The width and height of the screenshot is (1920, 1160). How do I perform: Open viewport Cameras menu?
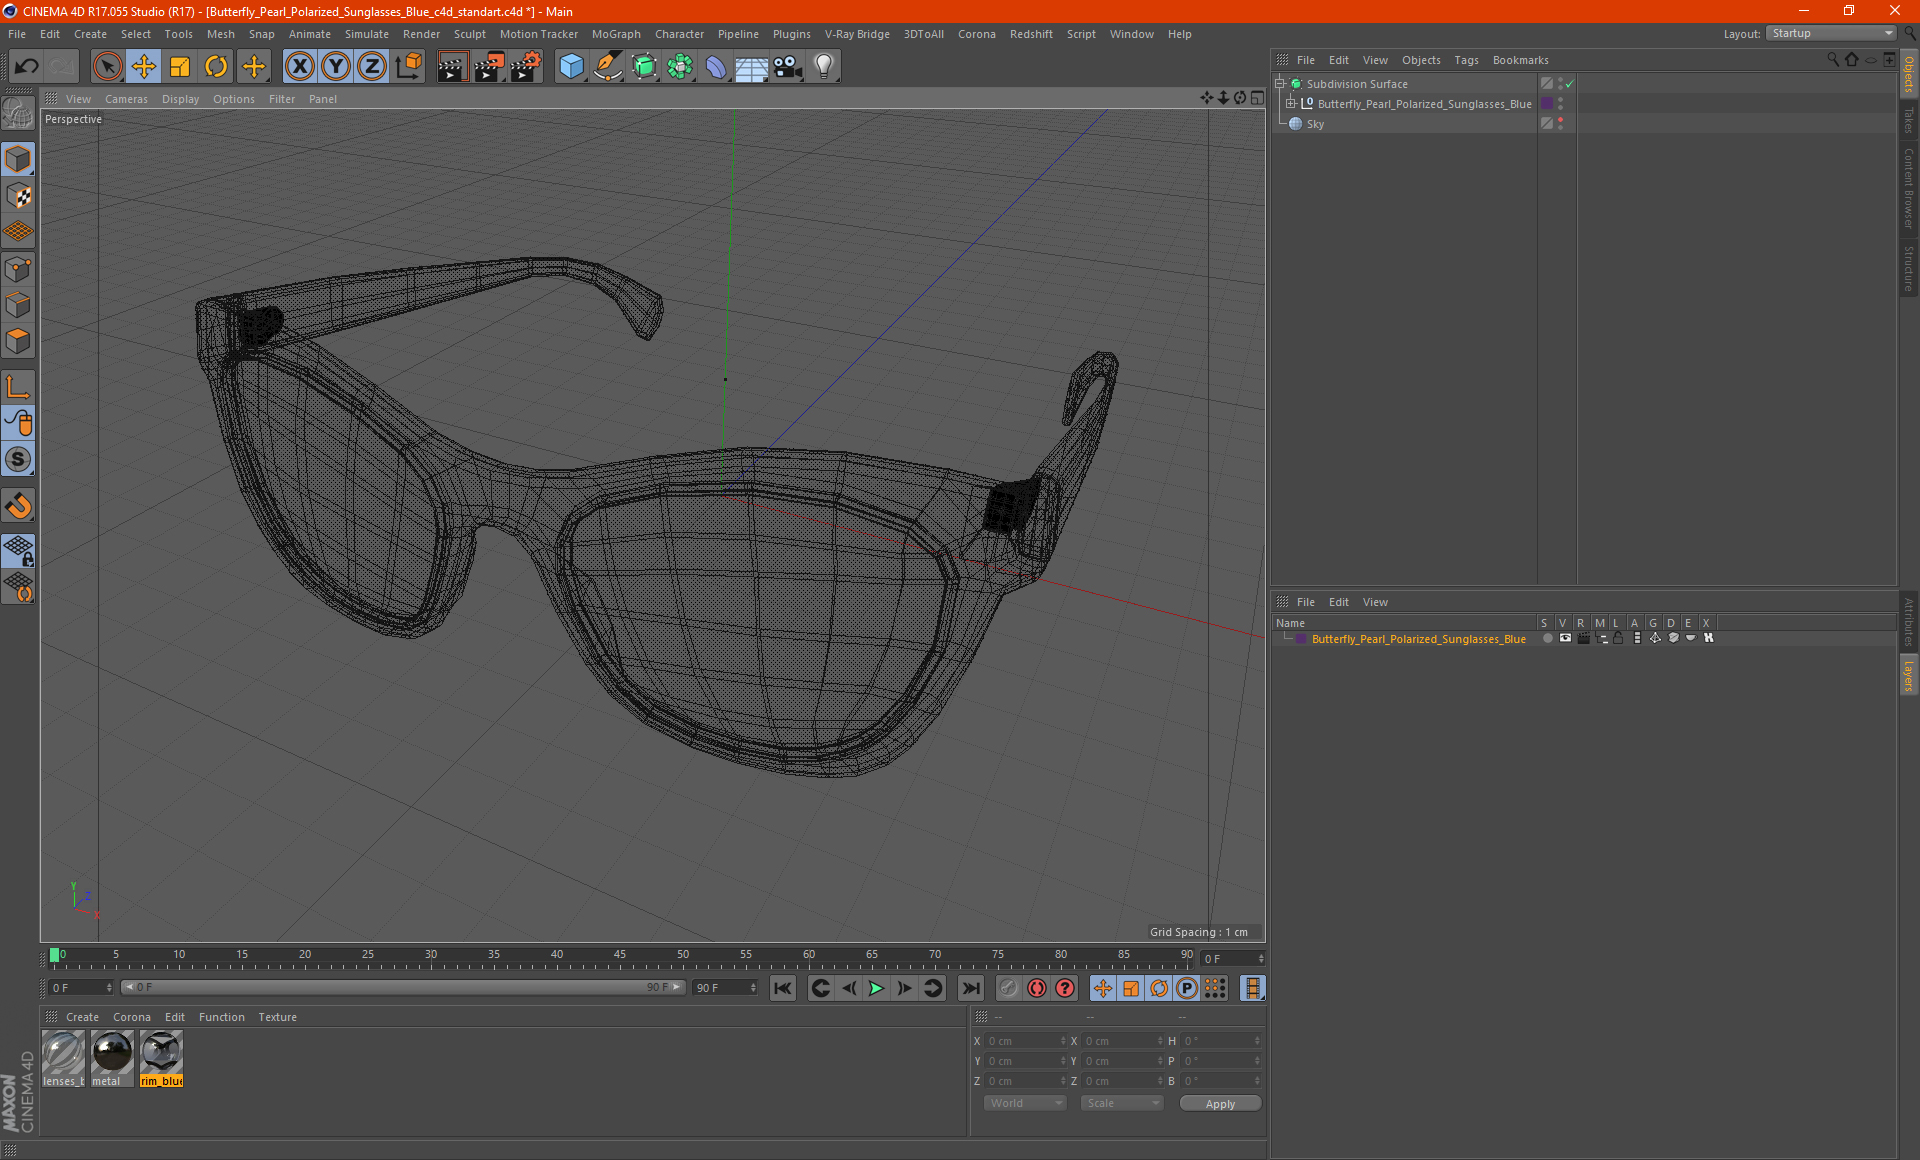[x=126, y=99]
